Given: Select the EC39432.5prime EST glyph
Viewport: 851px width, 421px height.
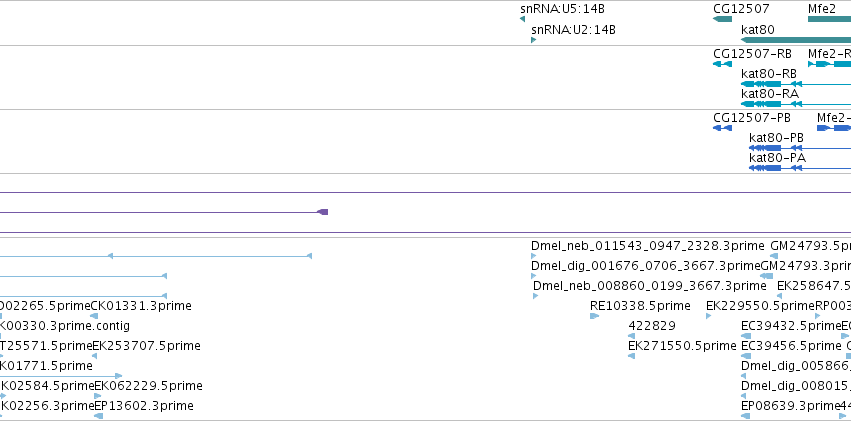Looking at the screenshot, I should (x=746, y=336).
